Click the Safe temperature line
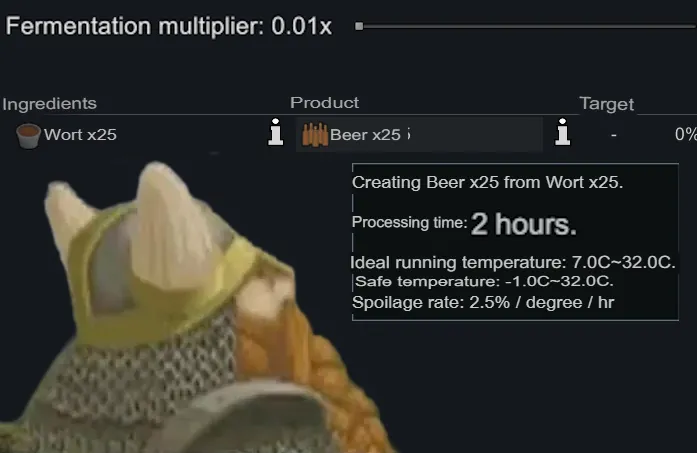Image resolution: width=697 pixels, height=453 pixels. (x=484, y=281)
